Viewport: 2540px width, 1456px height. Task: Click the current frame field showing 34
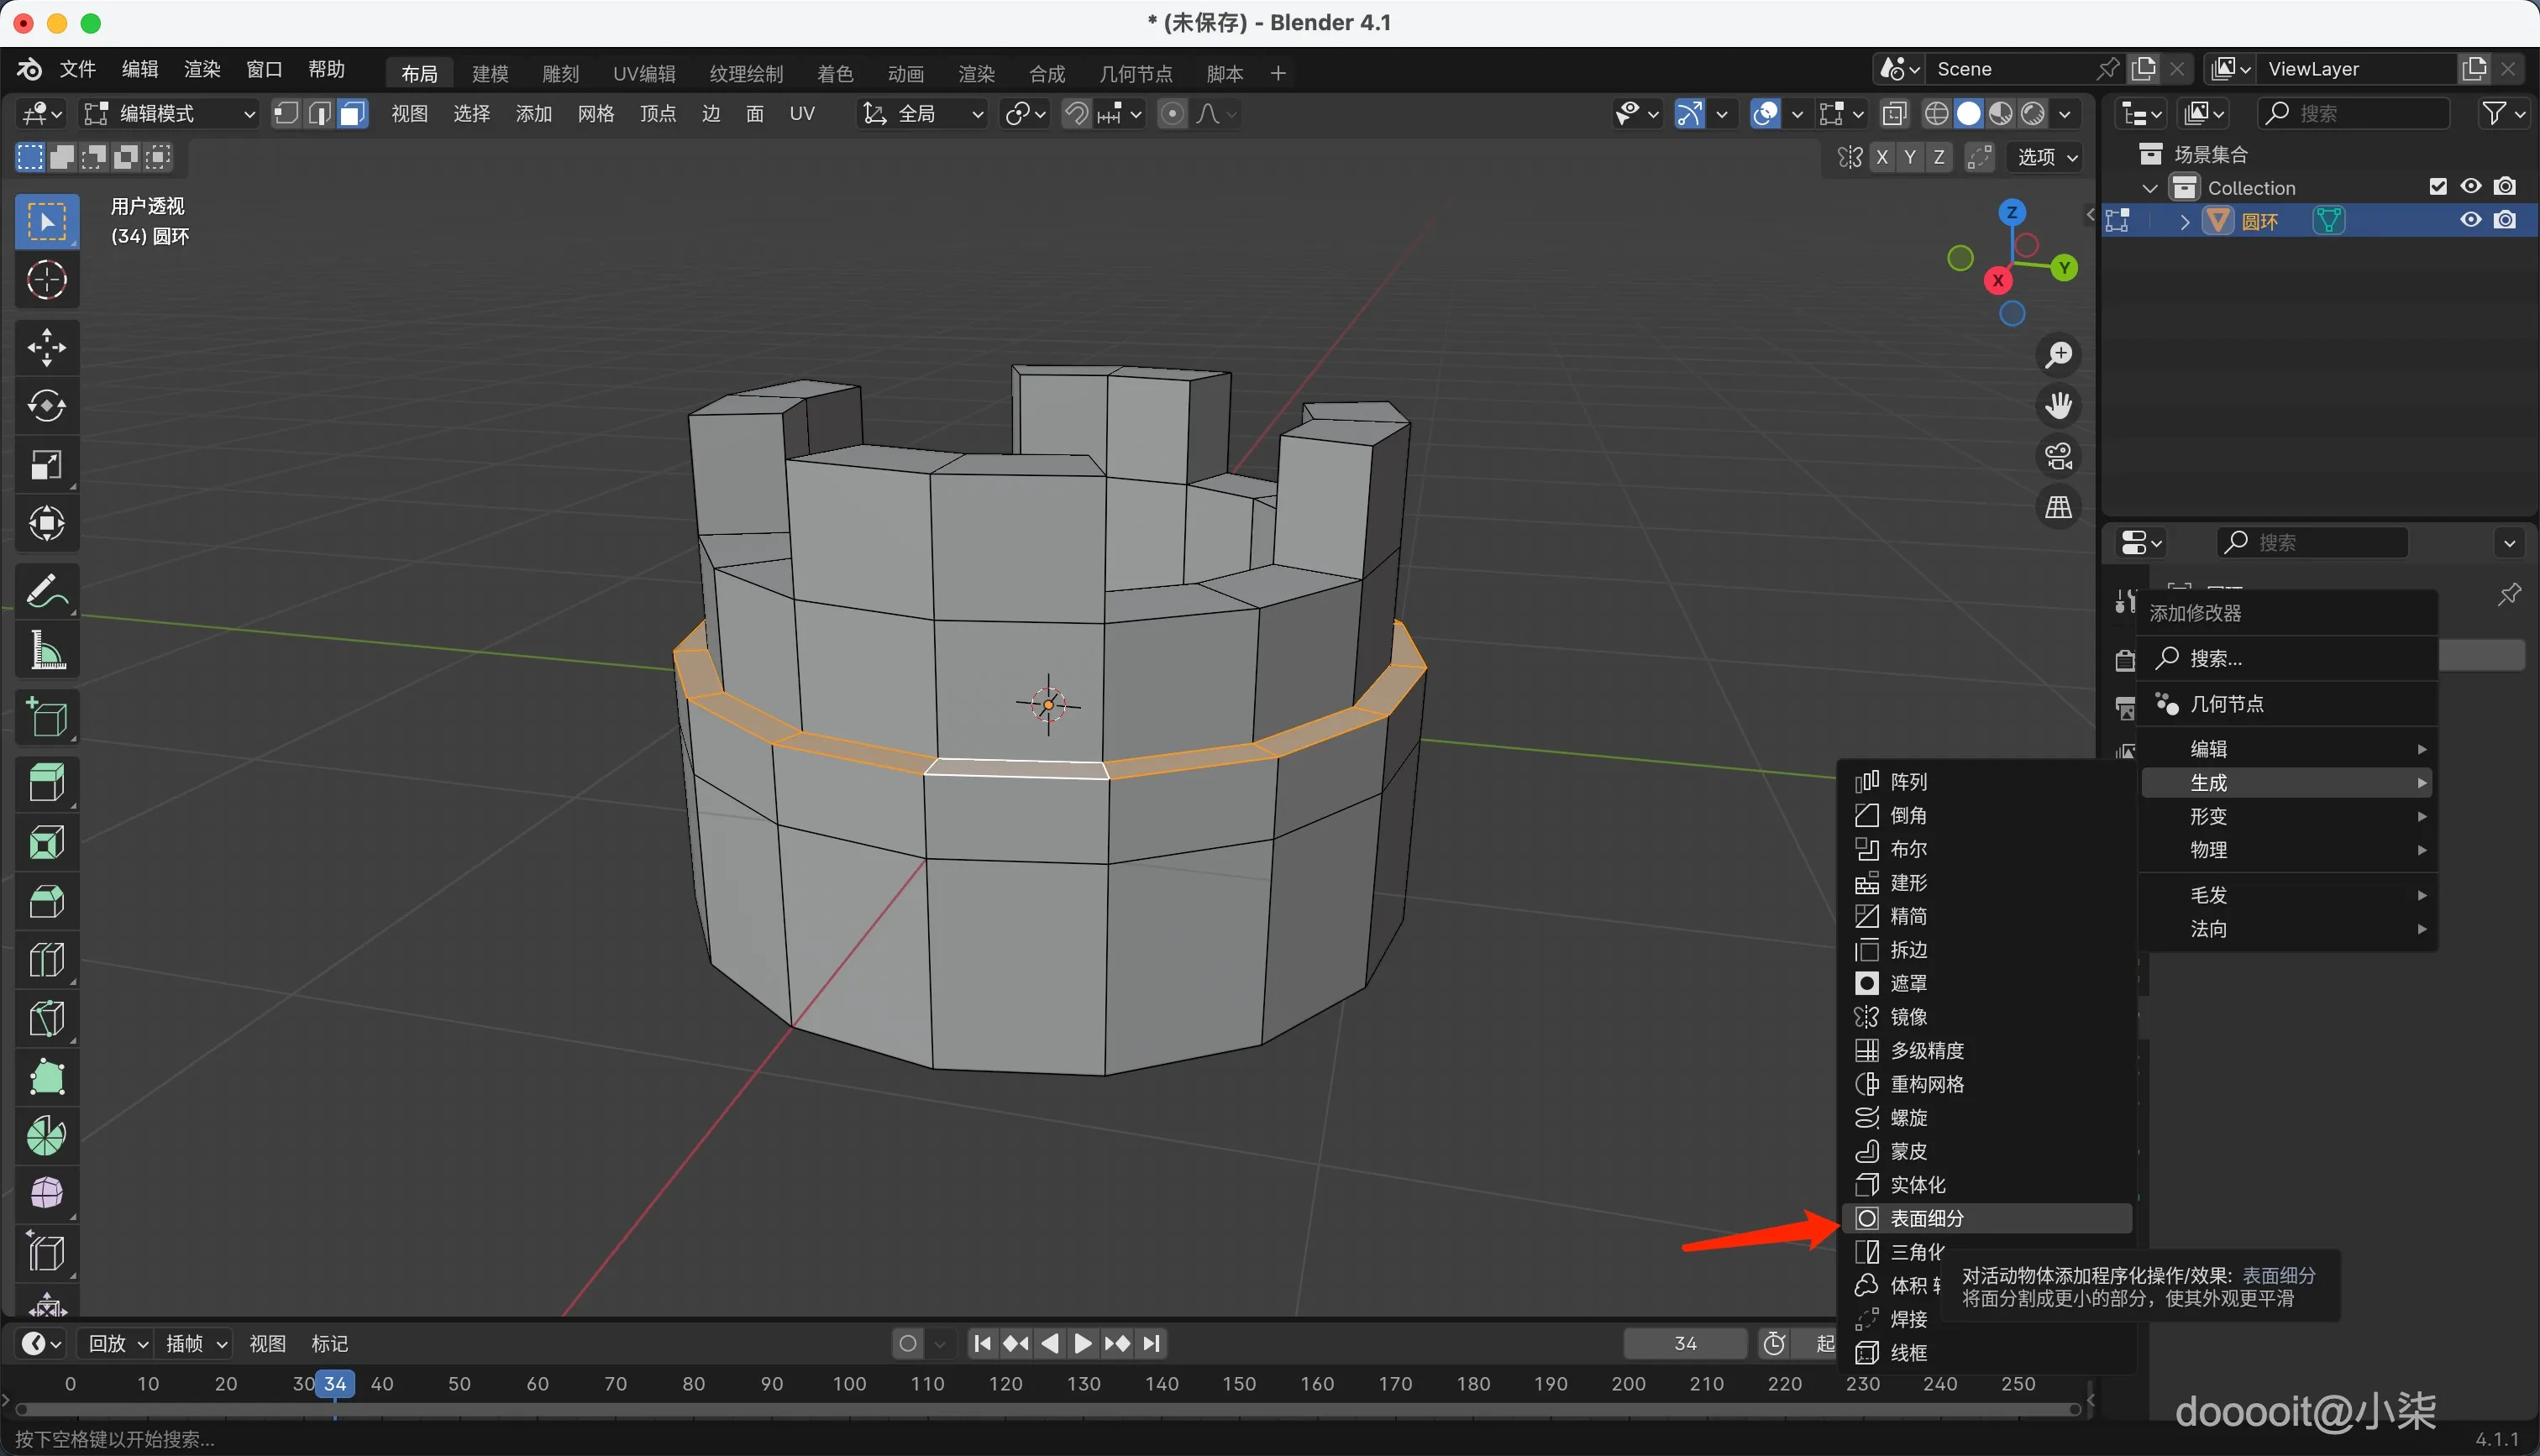coord(1685,1343)
